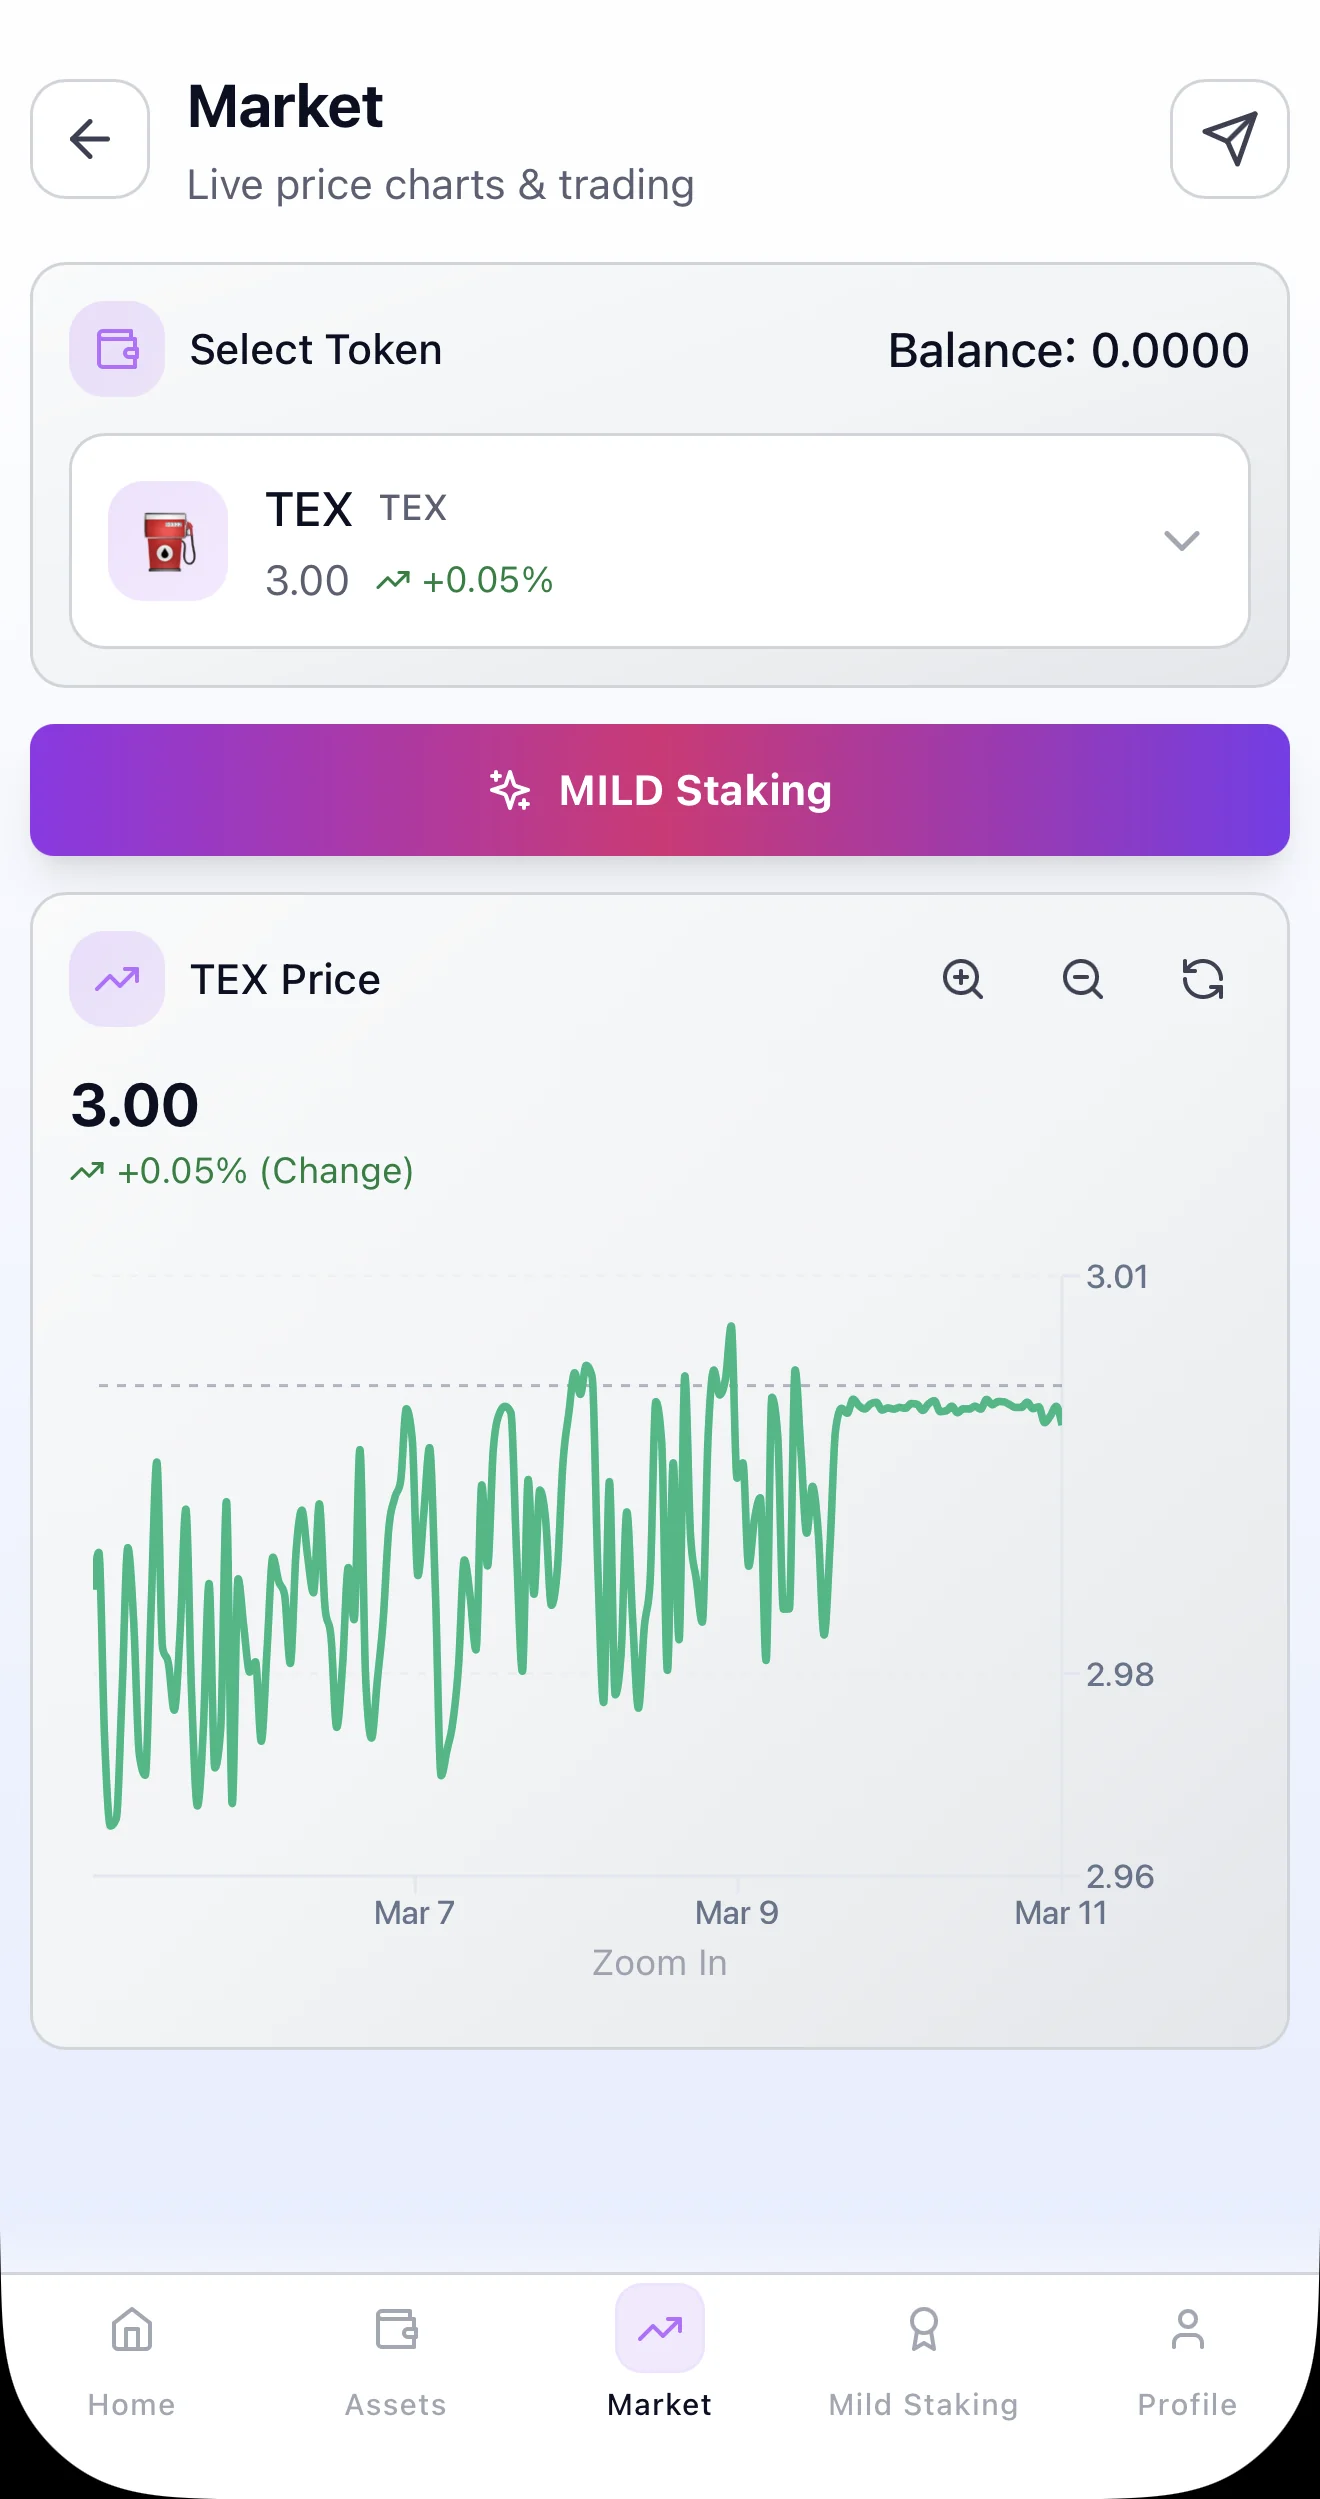The image size is (1320, 2499).
Task: Open the Profile tab
Action: point(1188,2362)
